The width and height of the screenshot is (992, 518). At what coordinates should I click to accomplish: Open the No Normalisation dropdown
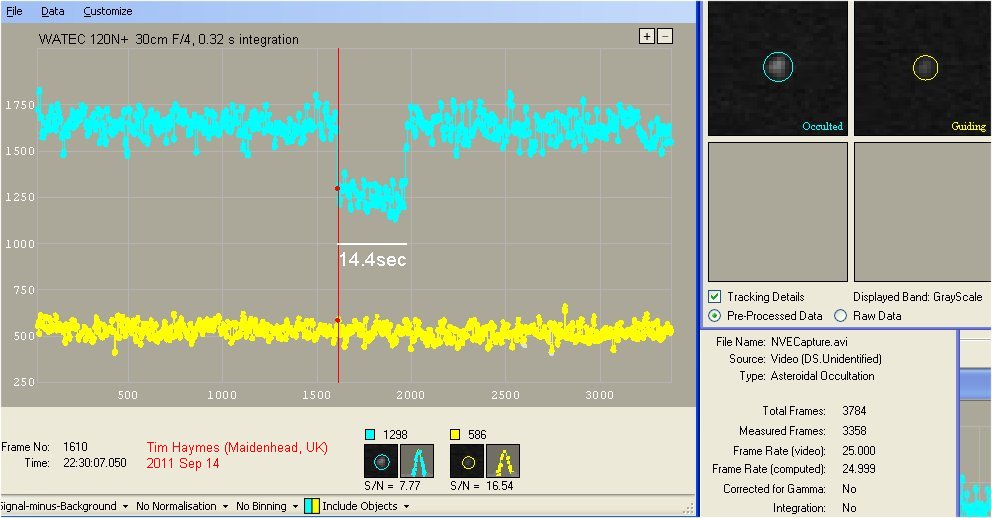pos(179,506)
